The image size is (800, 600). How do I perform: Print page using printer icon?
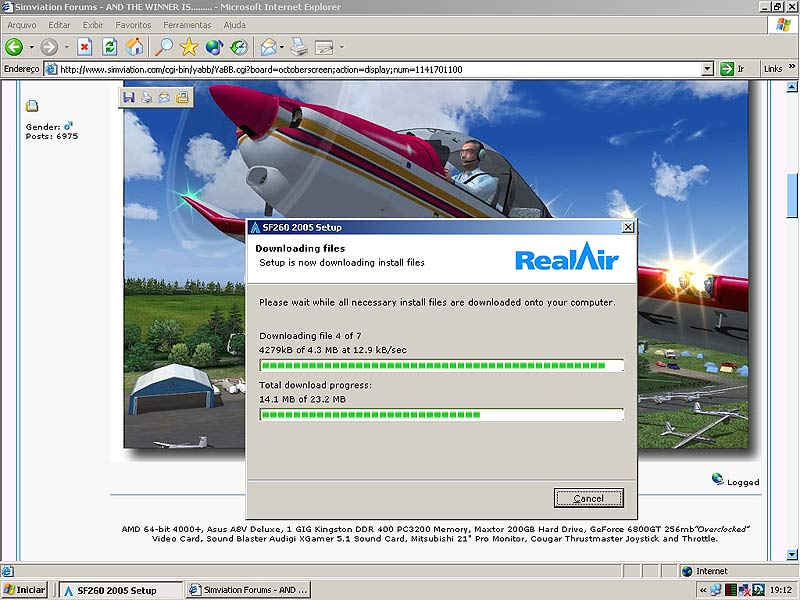click(x=299, y=46)
